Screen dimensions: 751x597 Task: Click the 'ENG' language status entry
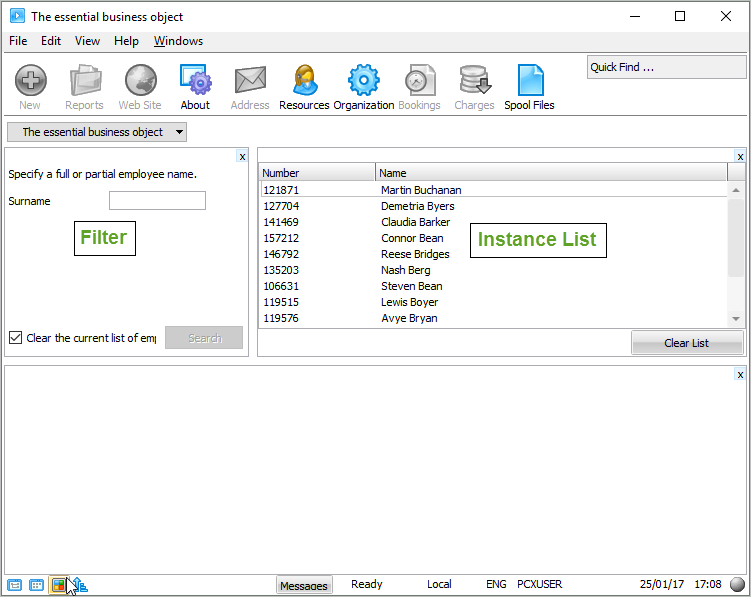pyautogui.click(x=496, y=584)
